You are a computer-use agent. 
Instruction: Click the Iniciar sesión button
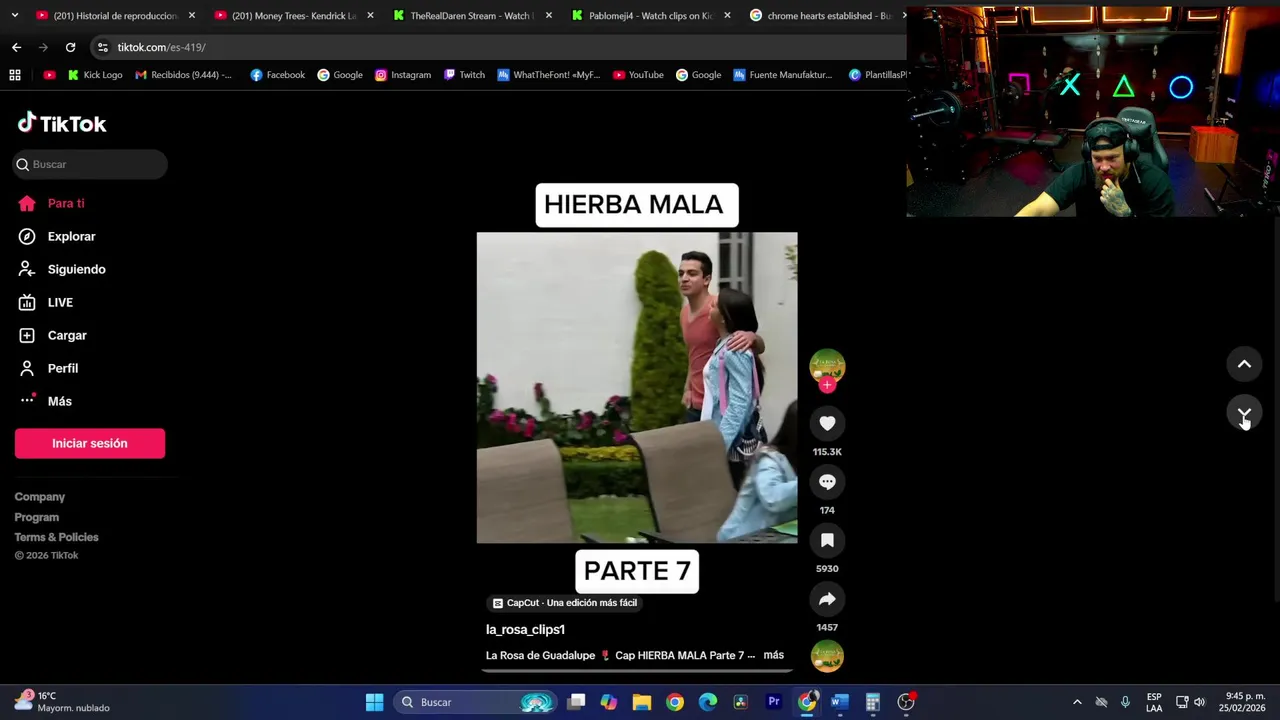[x=90, y=443]
